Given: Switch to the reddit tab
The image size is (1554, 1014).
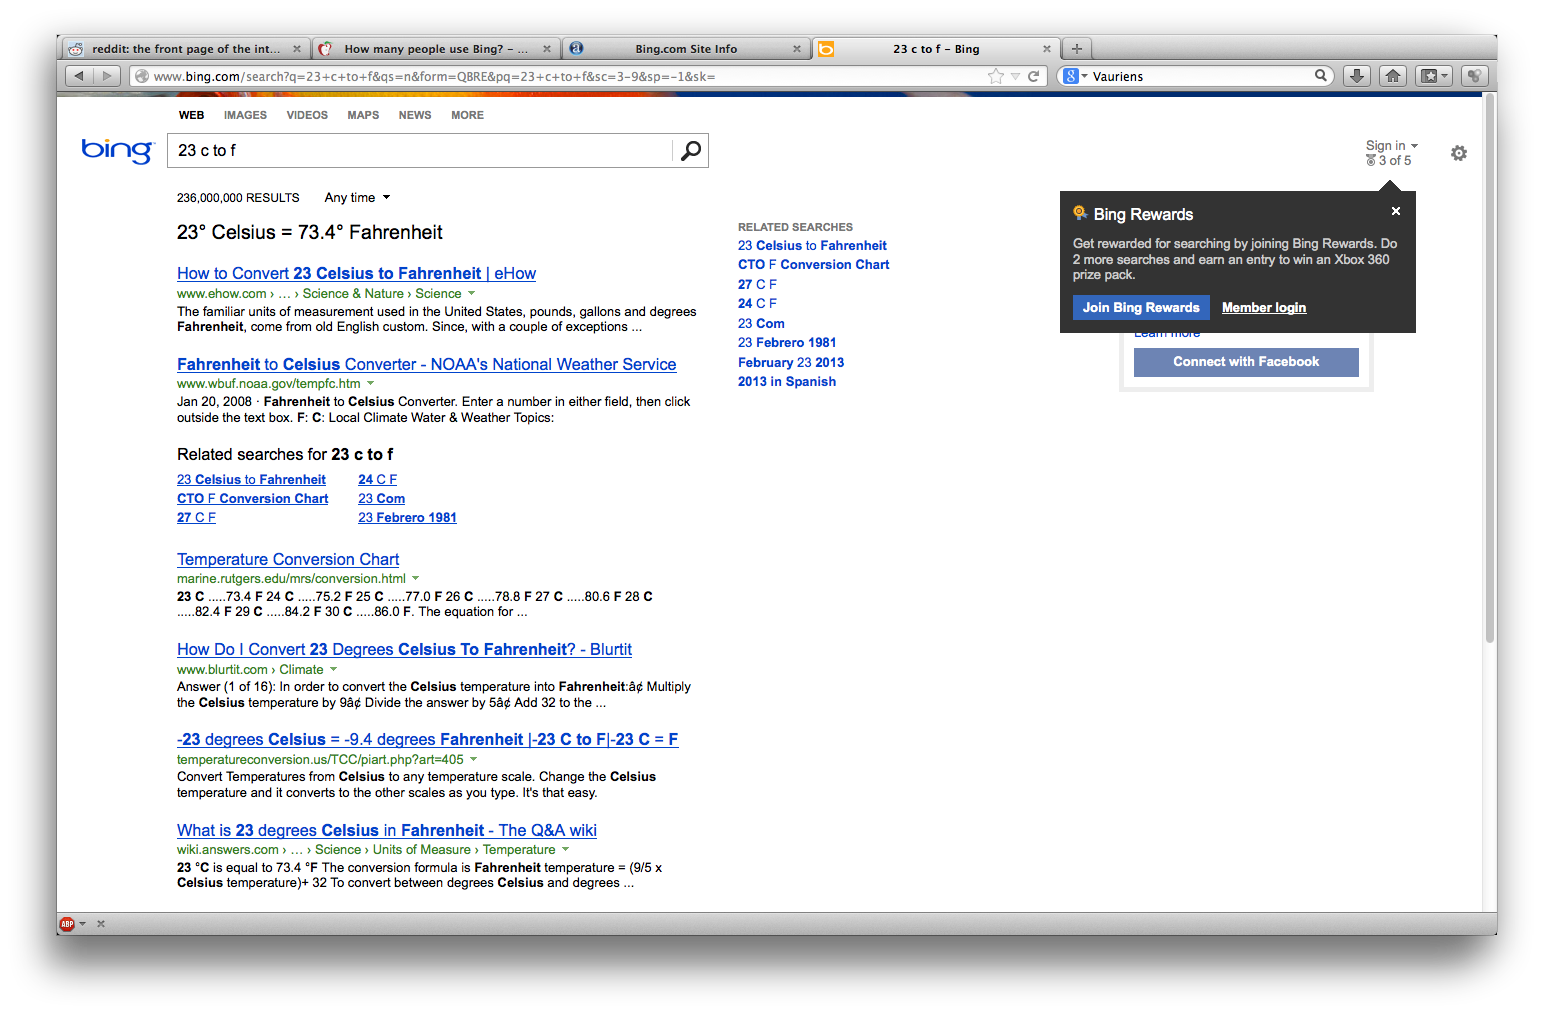Looking at the screenshot, I should pyautogui.click(x=185, y=48).
